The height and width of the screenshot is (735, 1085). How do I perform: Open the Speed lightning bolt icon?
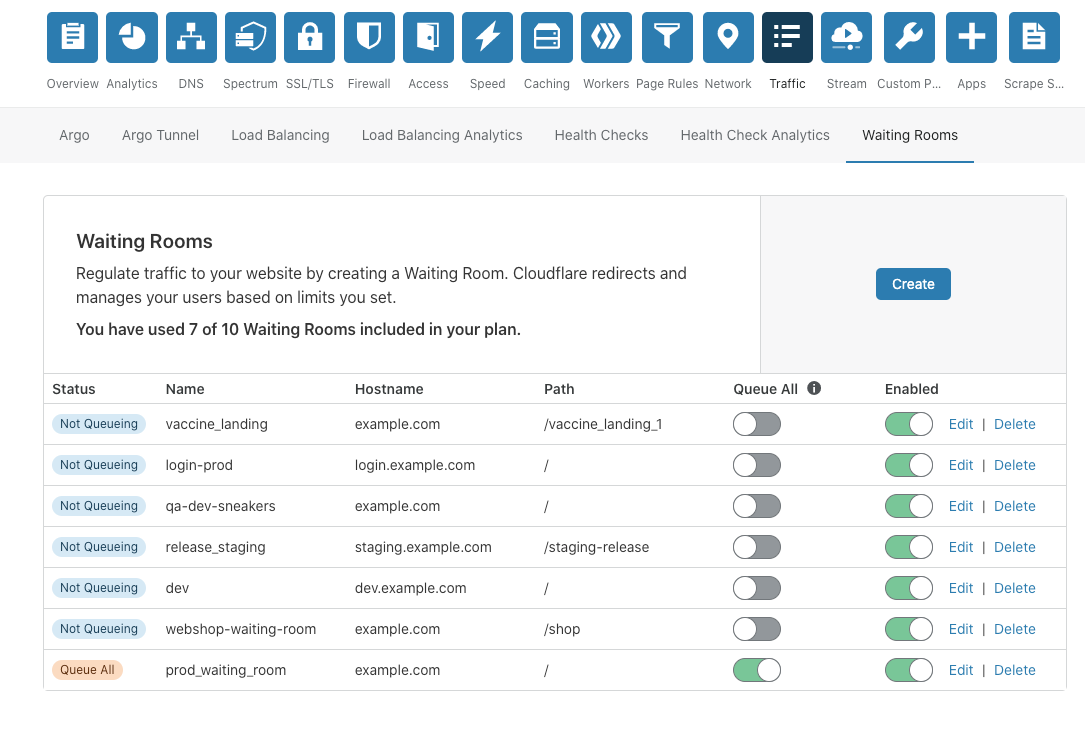point(487,37)
